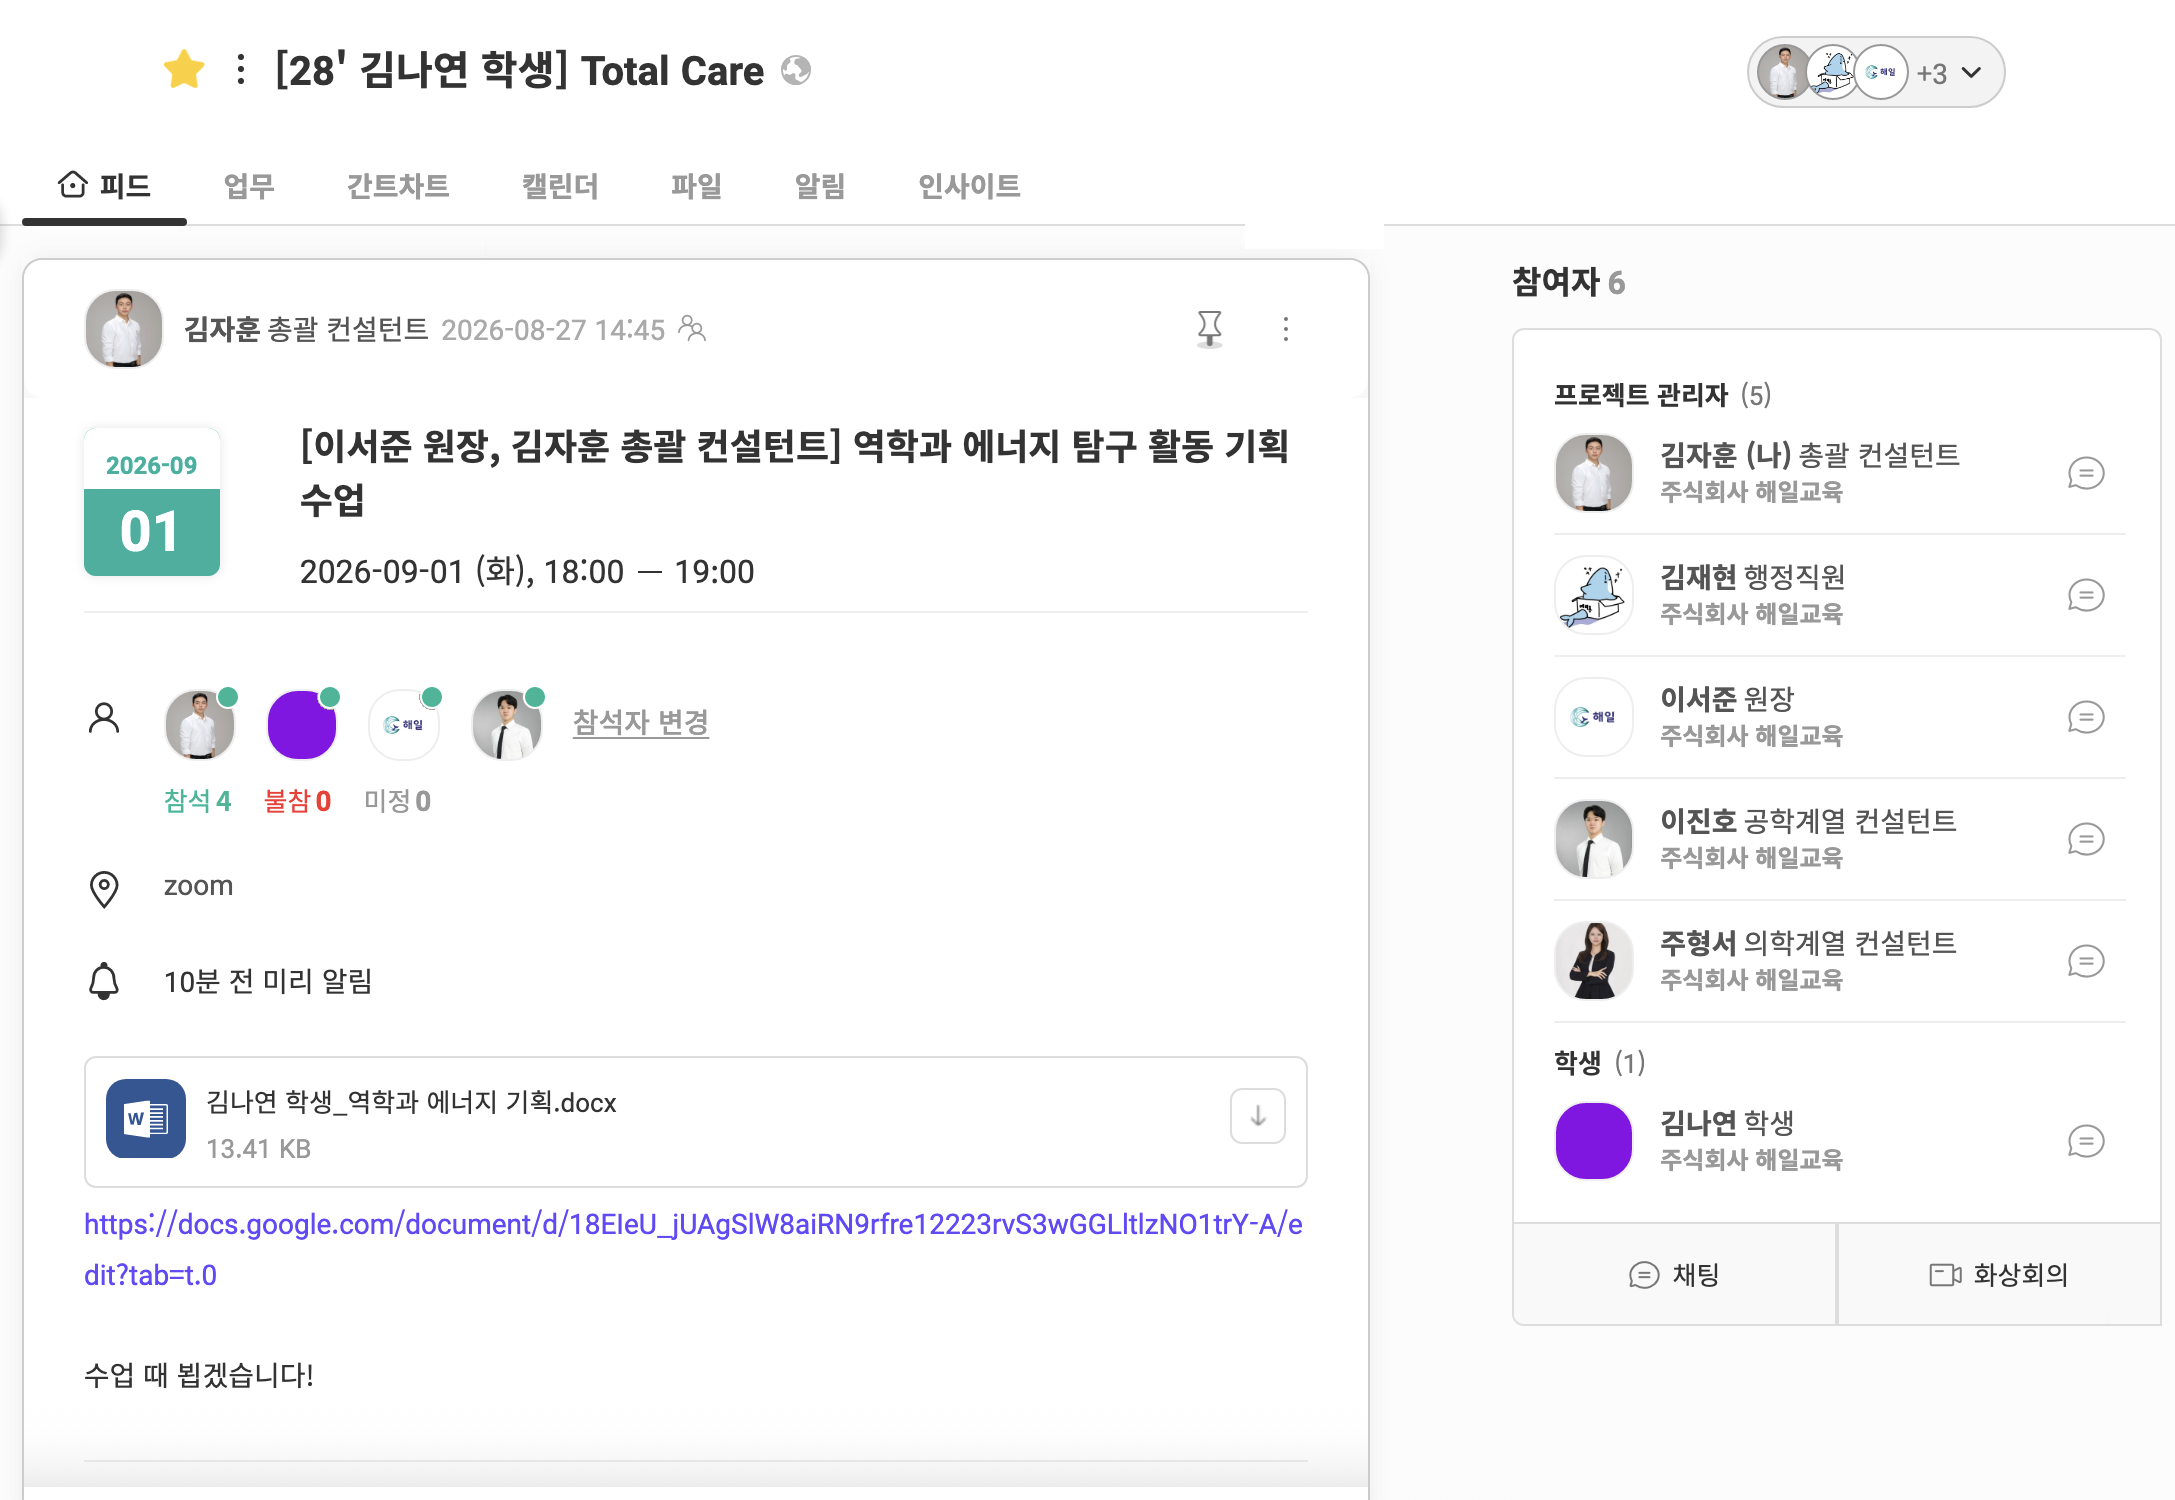
Task: Go to the 파일 tab
Action: pyautogui.click(x=696, y=186)
